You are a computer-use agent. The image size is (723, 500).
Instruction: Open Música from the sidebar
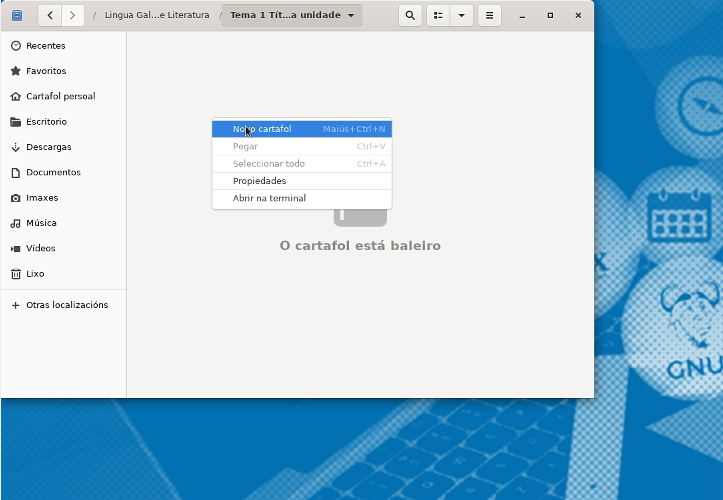tap(41, 223)
